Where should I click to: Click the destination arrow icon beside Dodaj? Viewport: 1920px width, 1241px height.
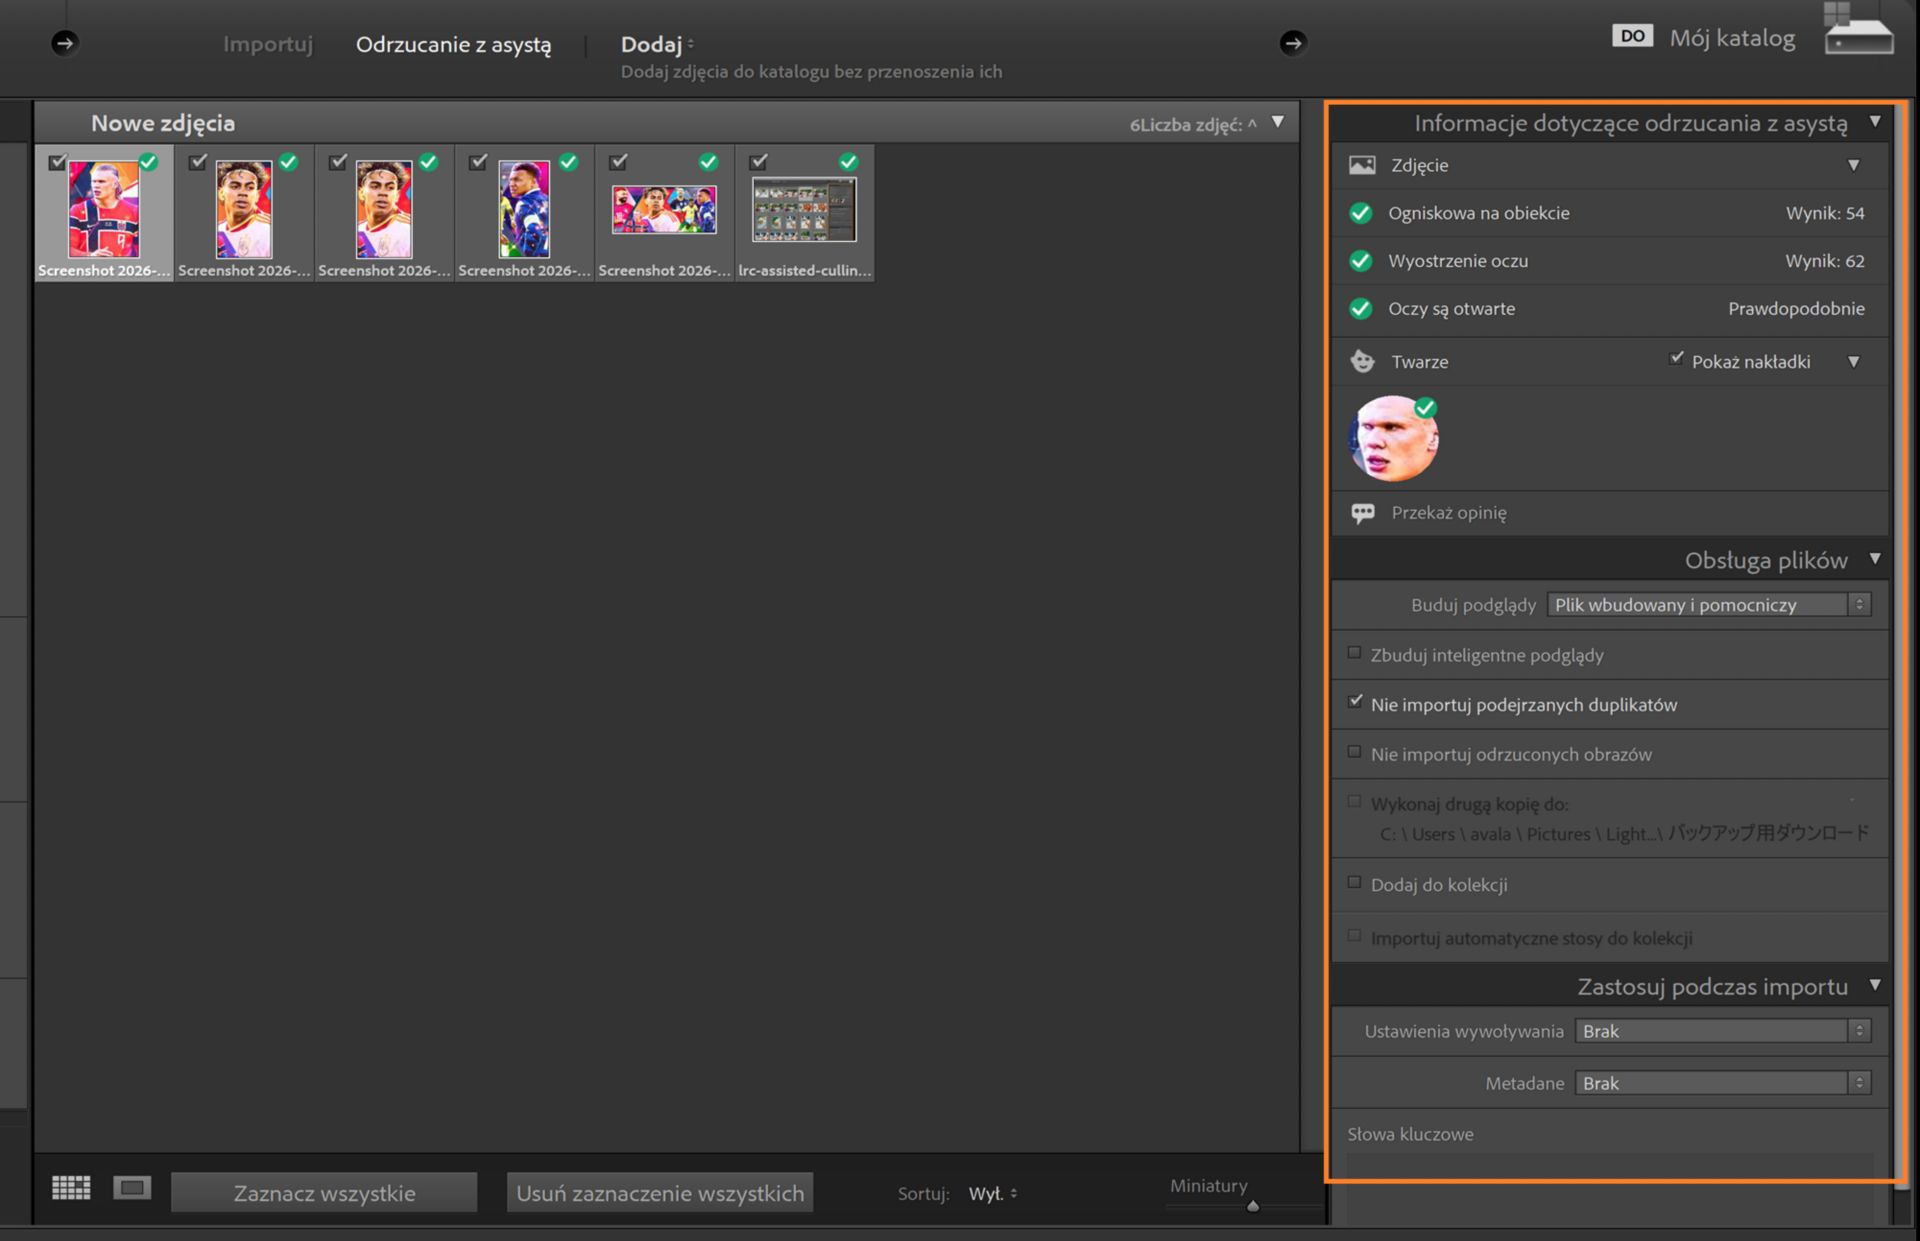coord(1293,43)
